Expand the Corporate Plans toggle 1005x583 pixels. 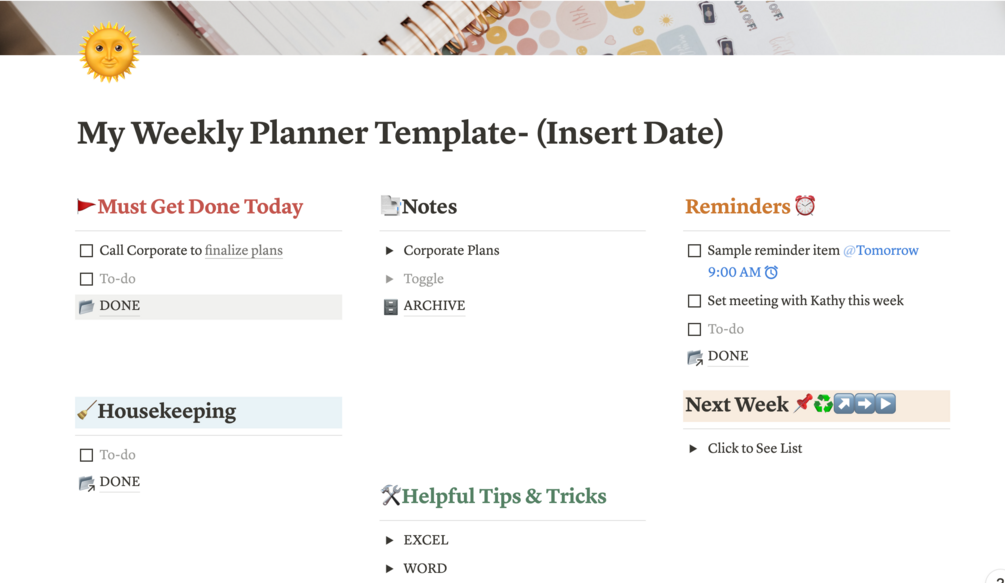click(390, 251)
